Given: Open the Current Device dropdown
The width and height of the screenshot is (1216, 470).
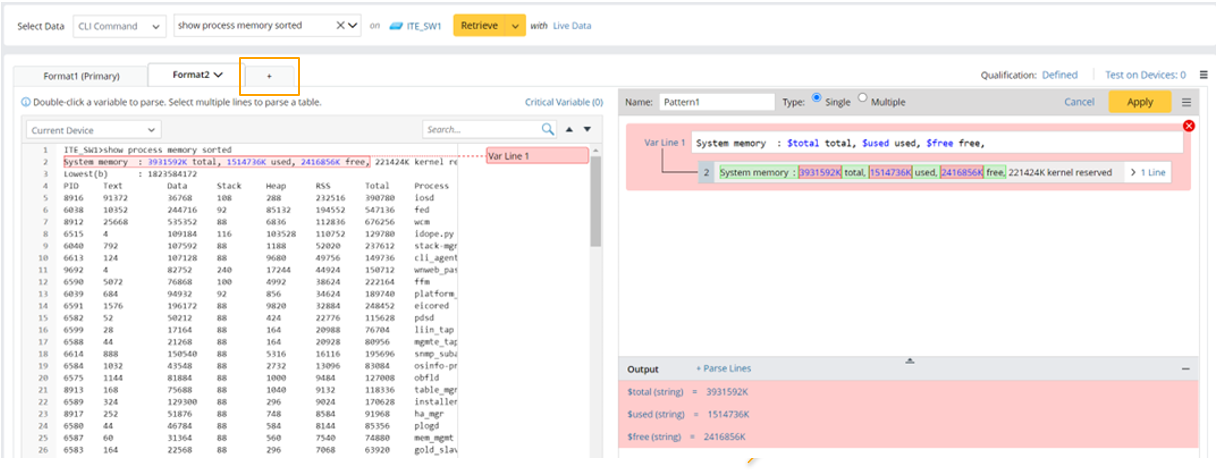Looking at the screenshot, I should [93, 130].
